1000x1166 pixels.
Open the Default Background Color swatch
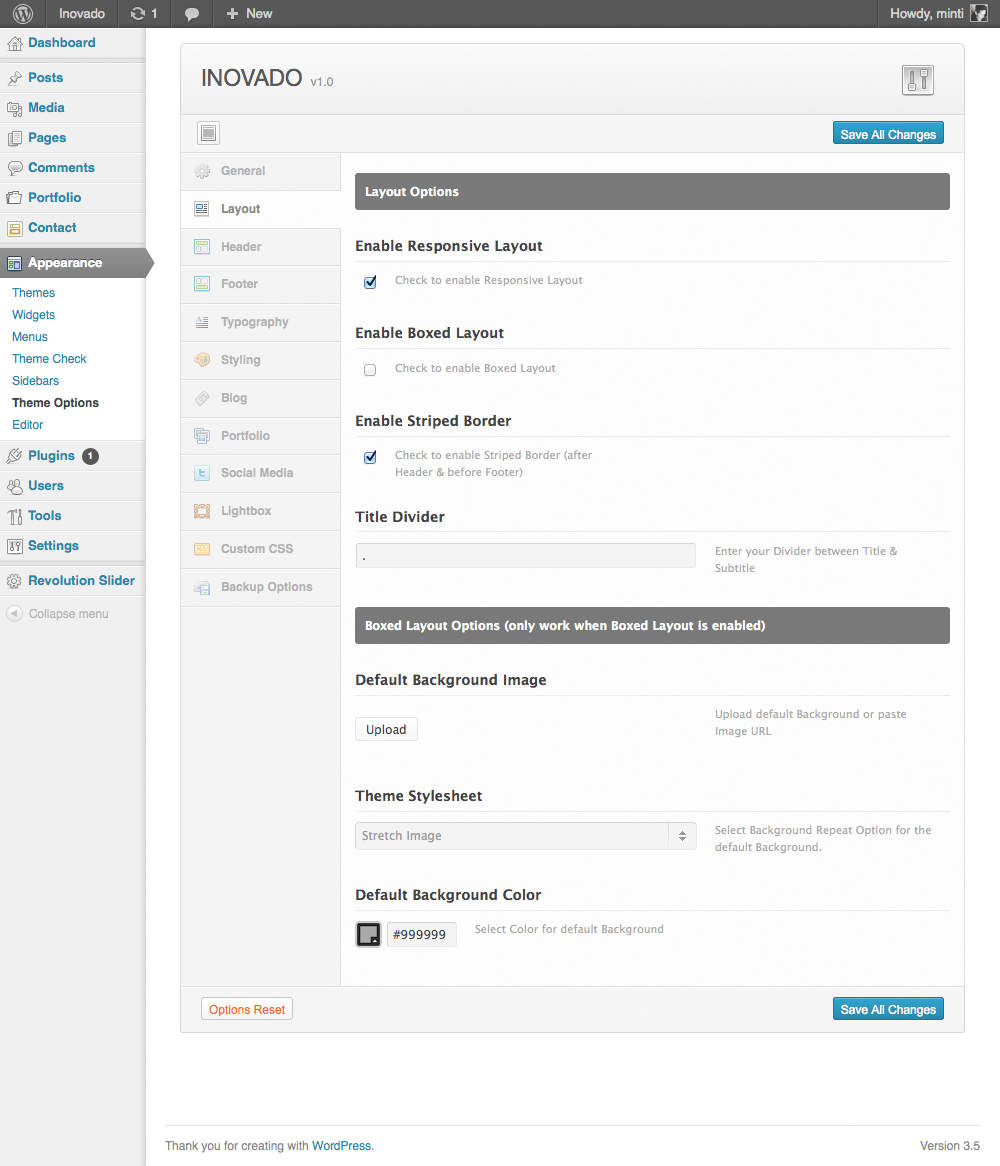pyautogui.click(x=368, y=934)
